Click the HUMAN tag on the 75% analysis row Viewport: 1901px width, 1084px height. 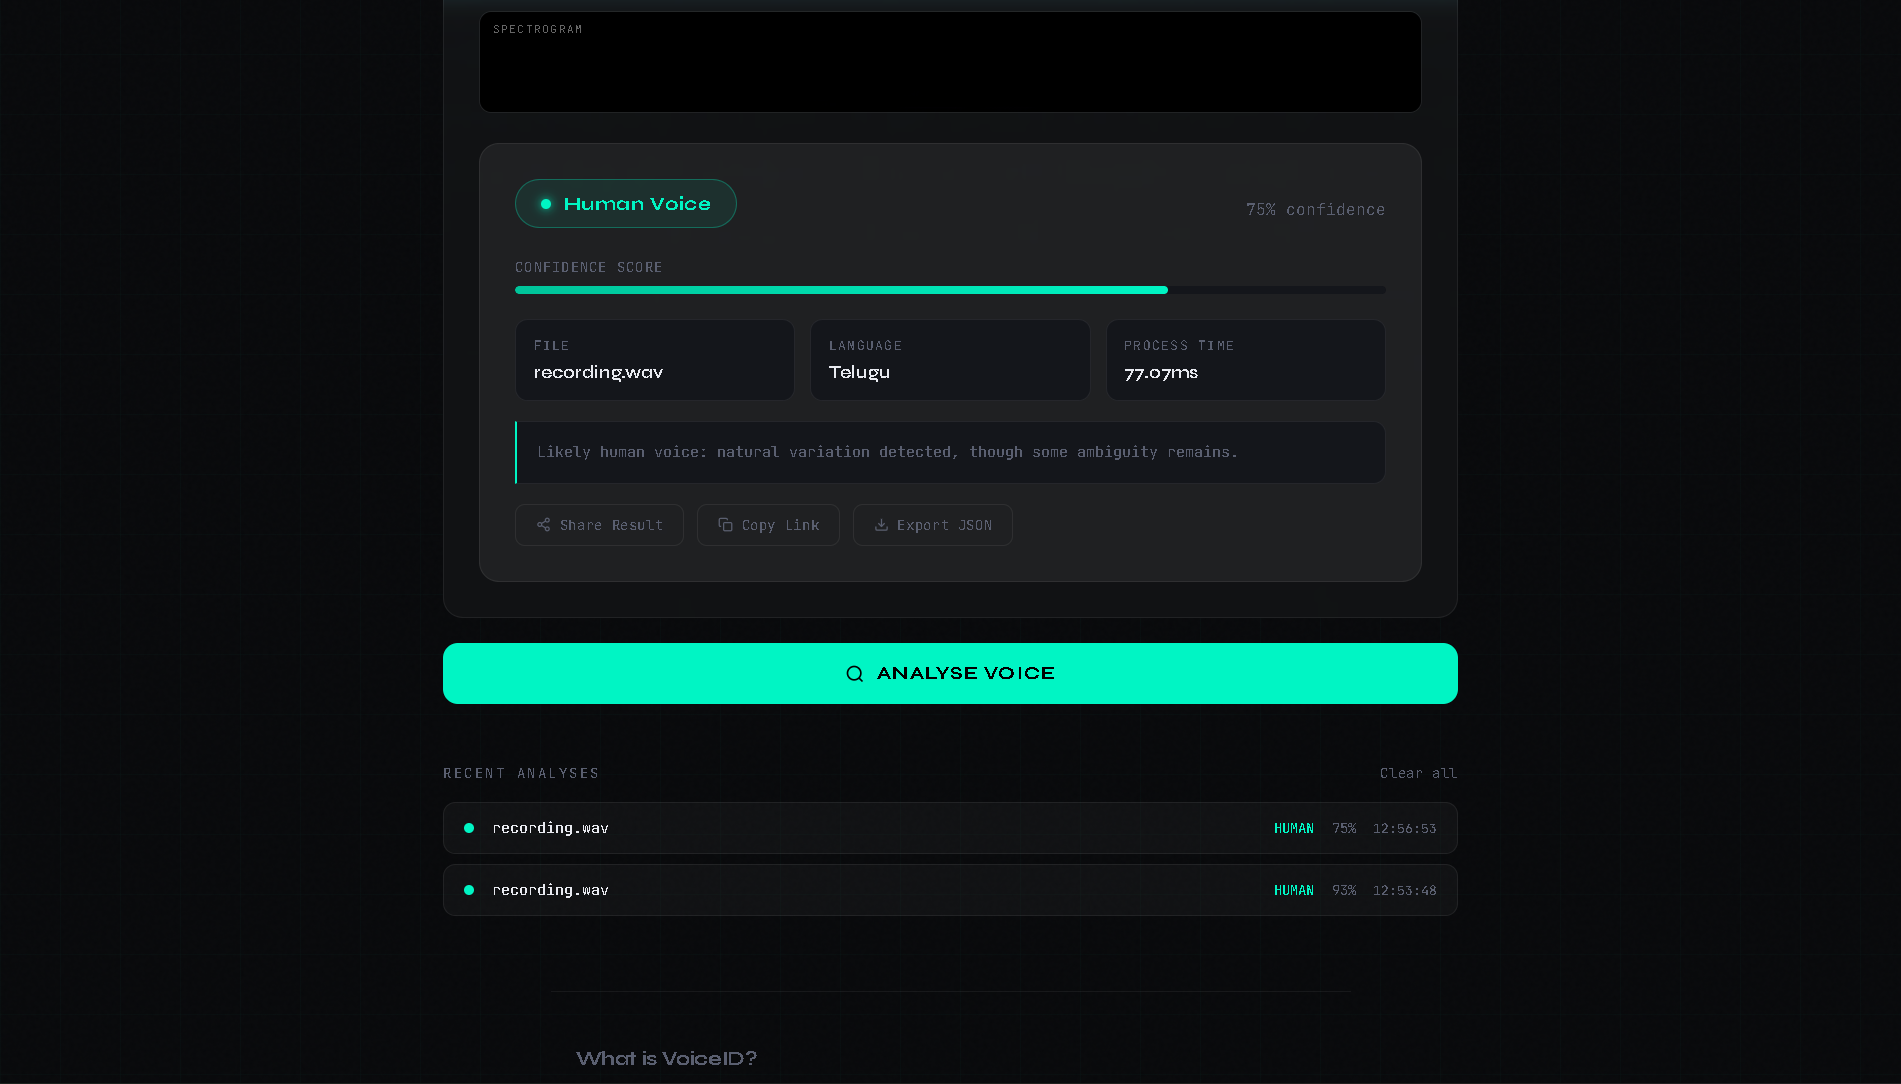[1293, 828]
